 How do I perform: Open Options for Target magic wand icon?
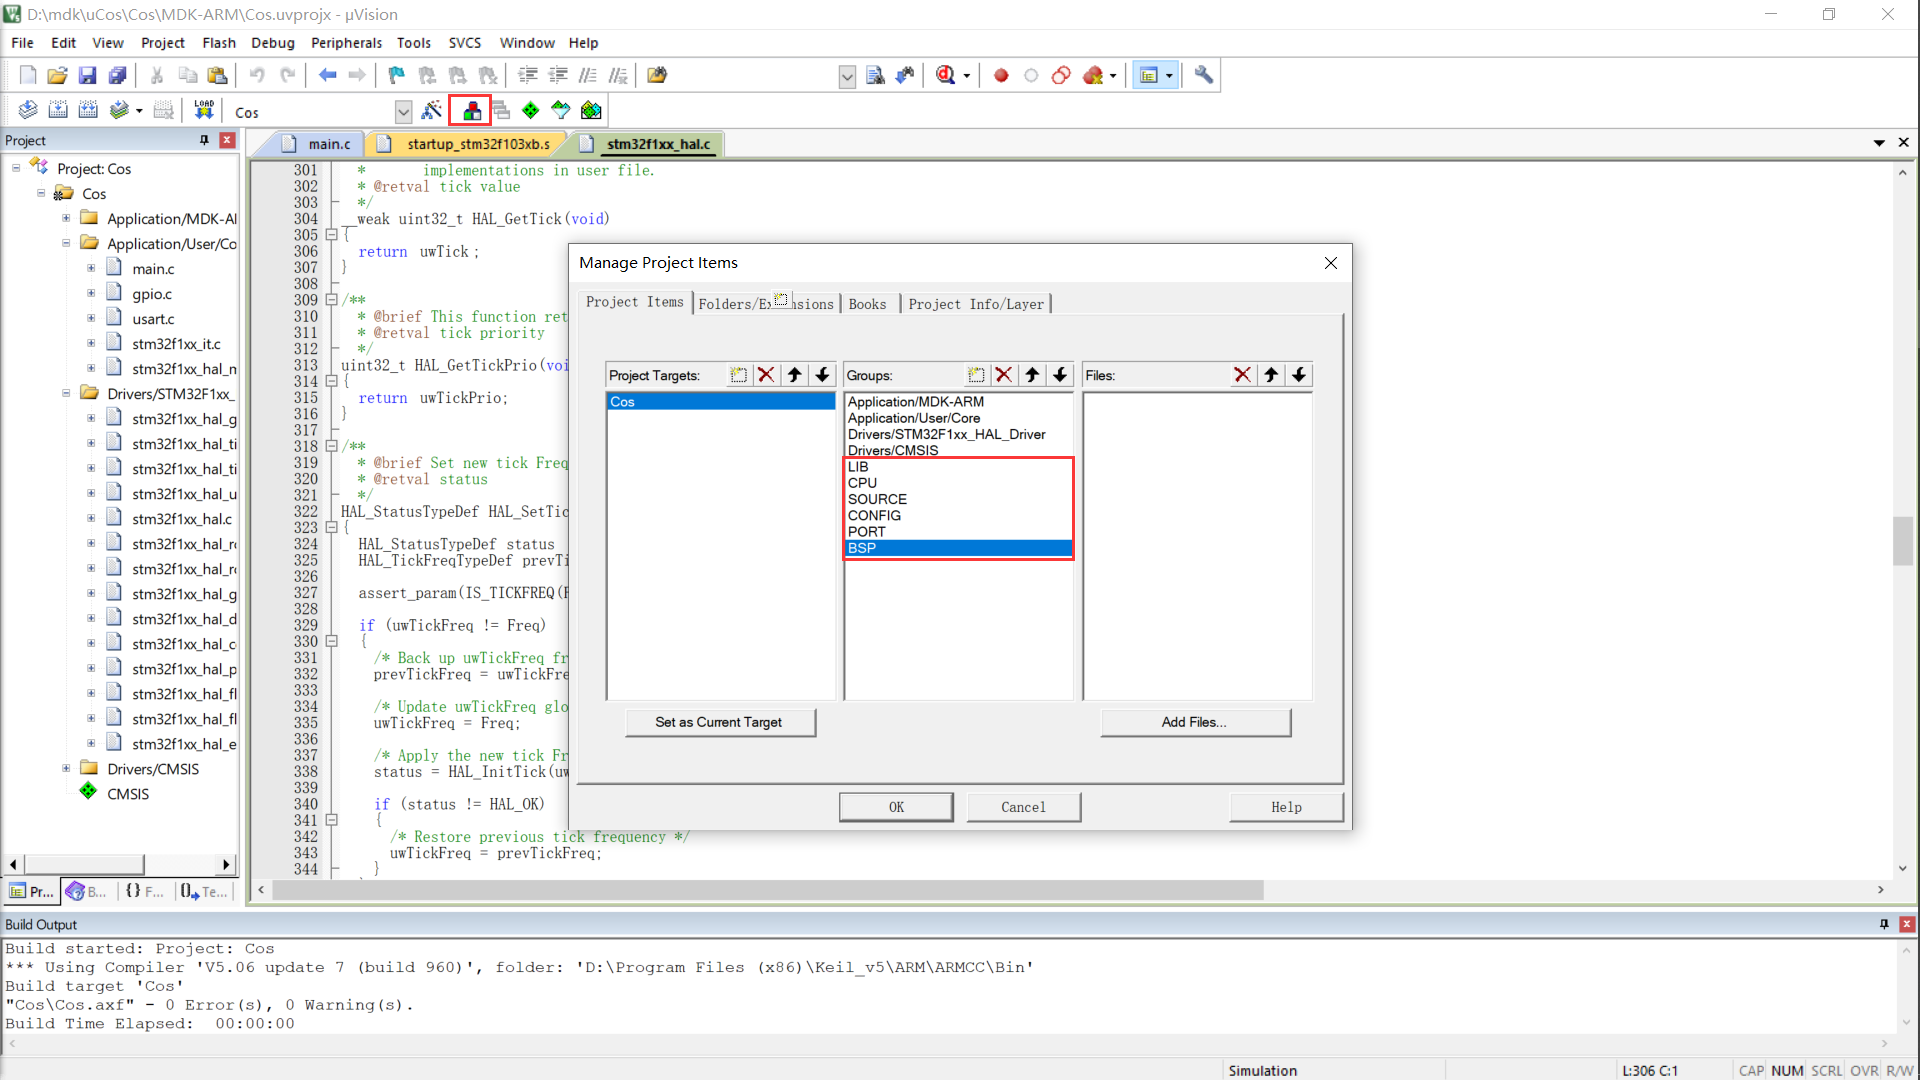pos(432,111)
